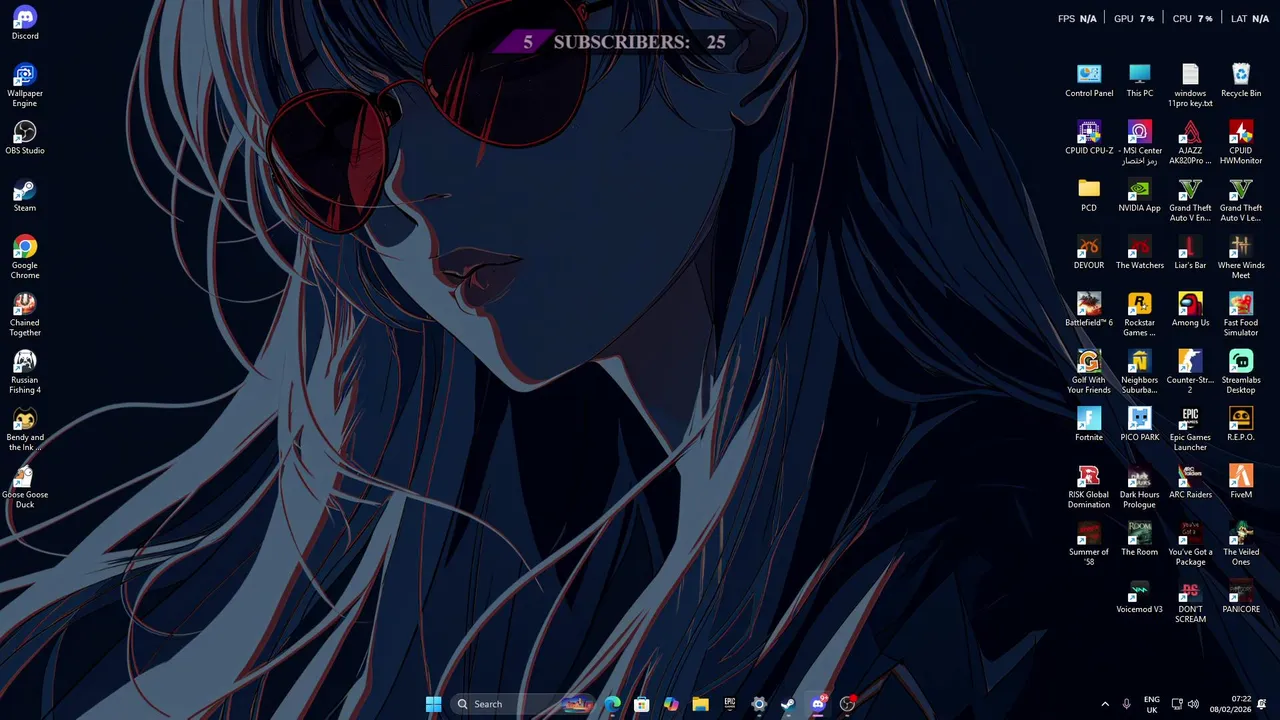Open Settings gear from taskbar

coord(759,704)
